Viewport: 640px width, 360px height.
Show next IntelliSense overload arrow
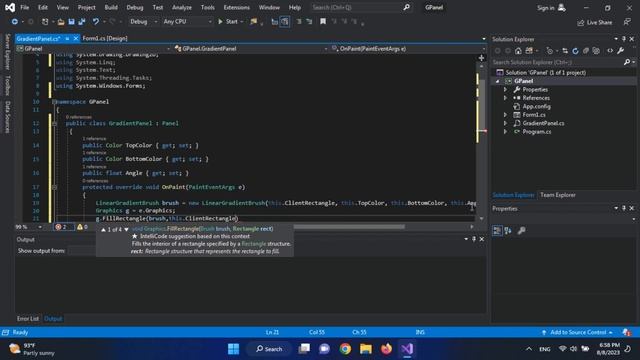pos(126,229)
